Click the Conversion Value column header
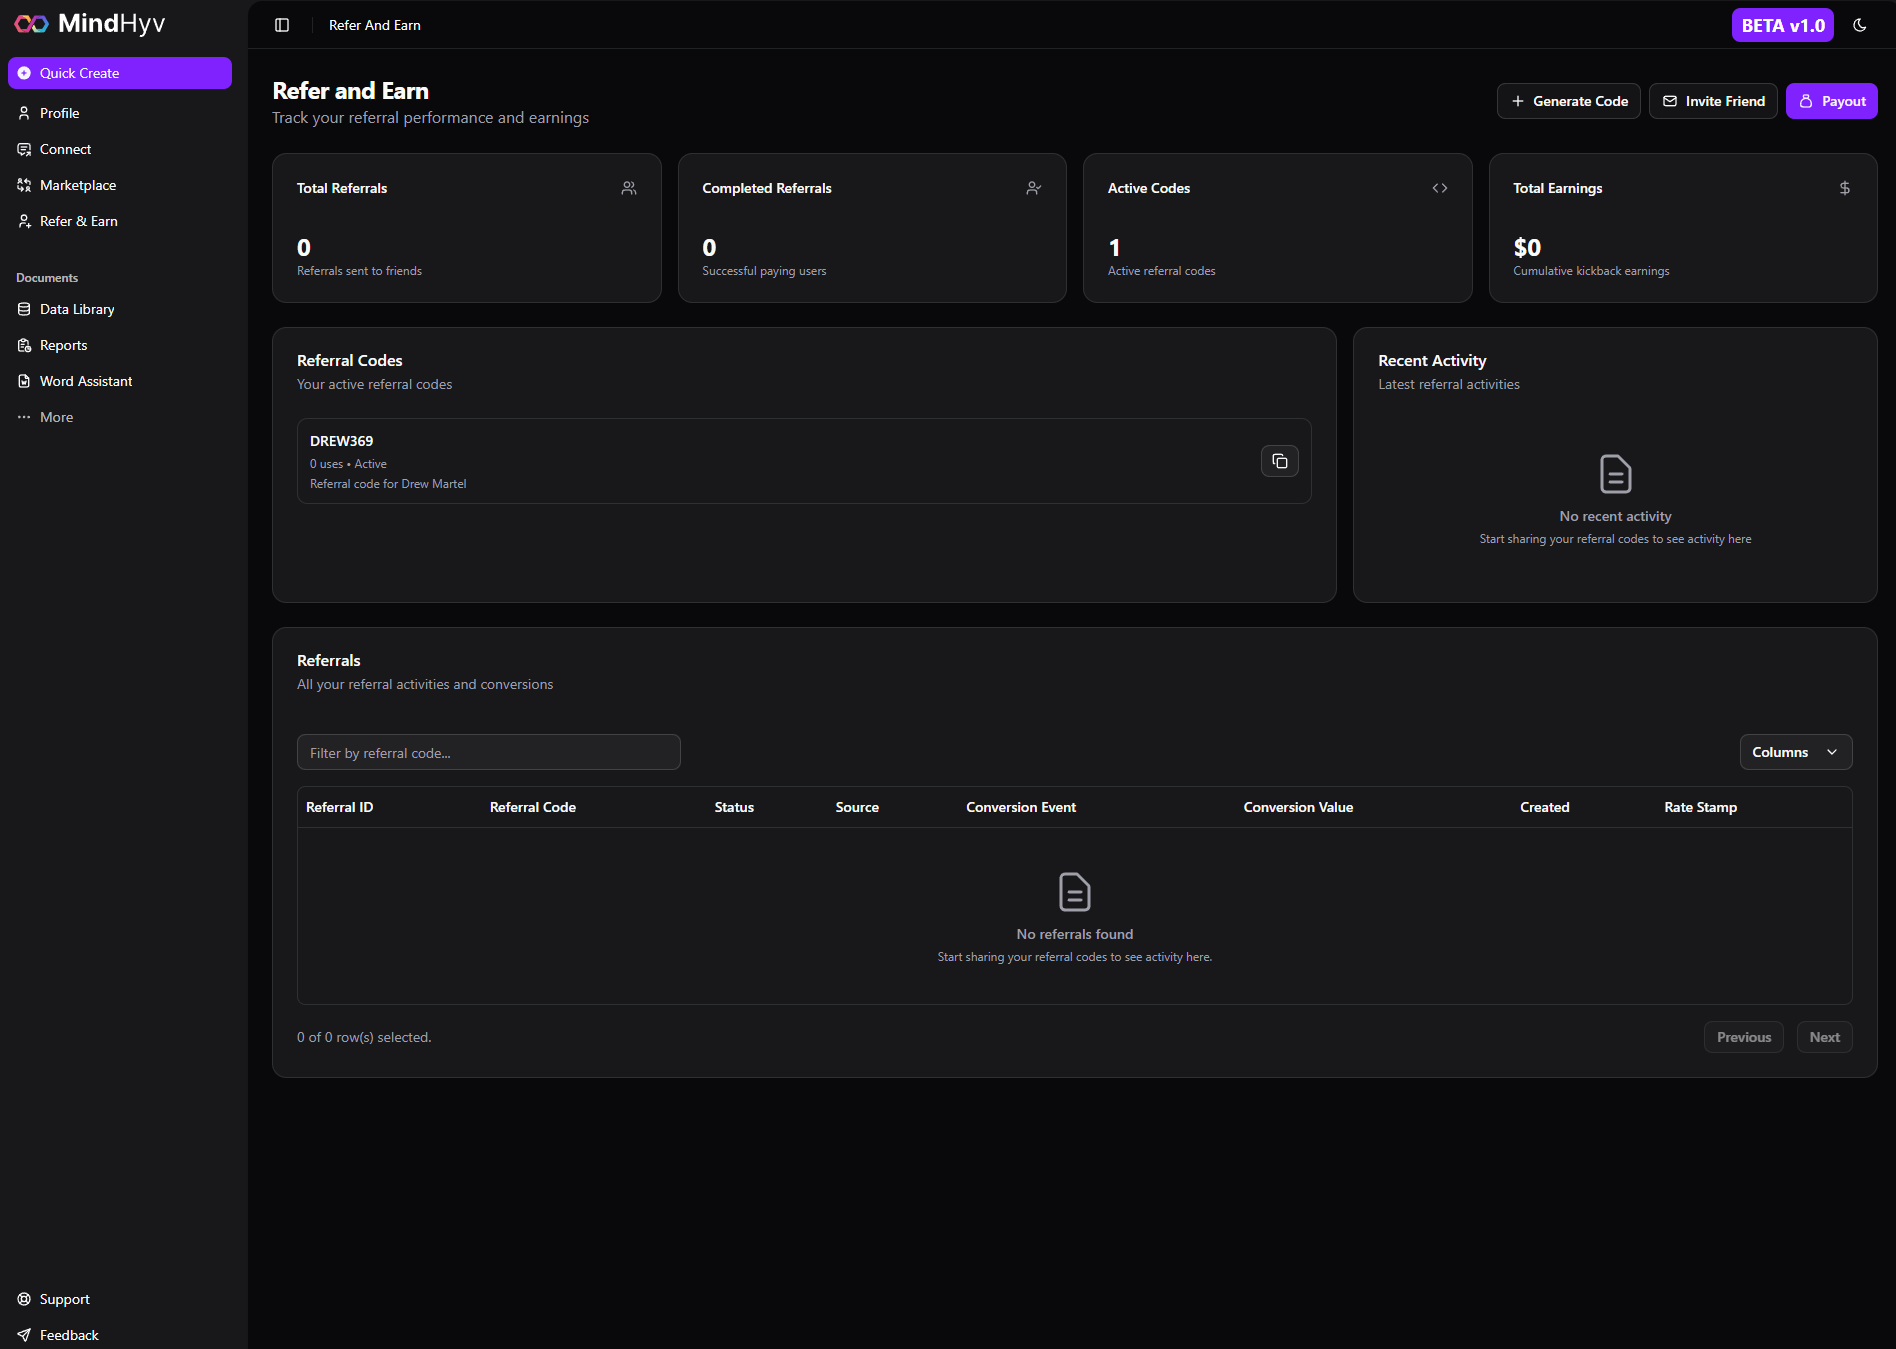Viewport: 1896px width, 1349px height. (1298, 807)
